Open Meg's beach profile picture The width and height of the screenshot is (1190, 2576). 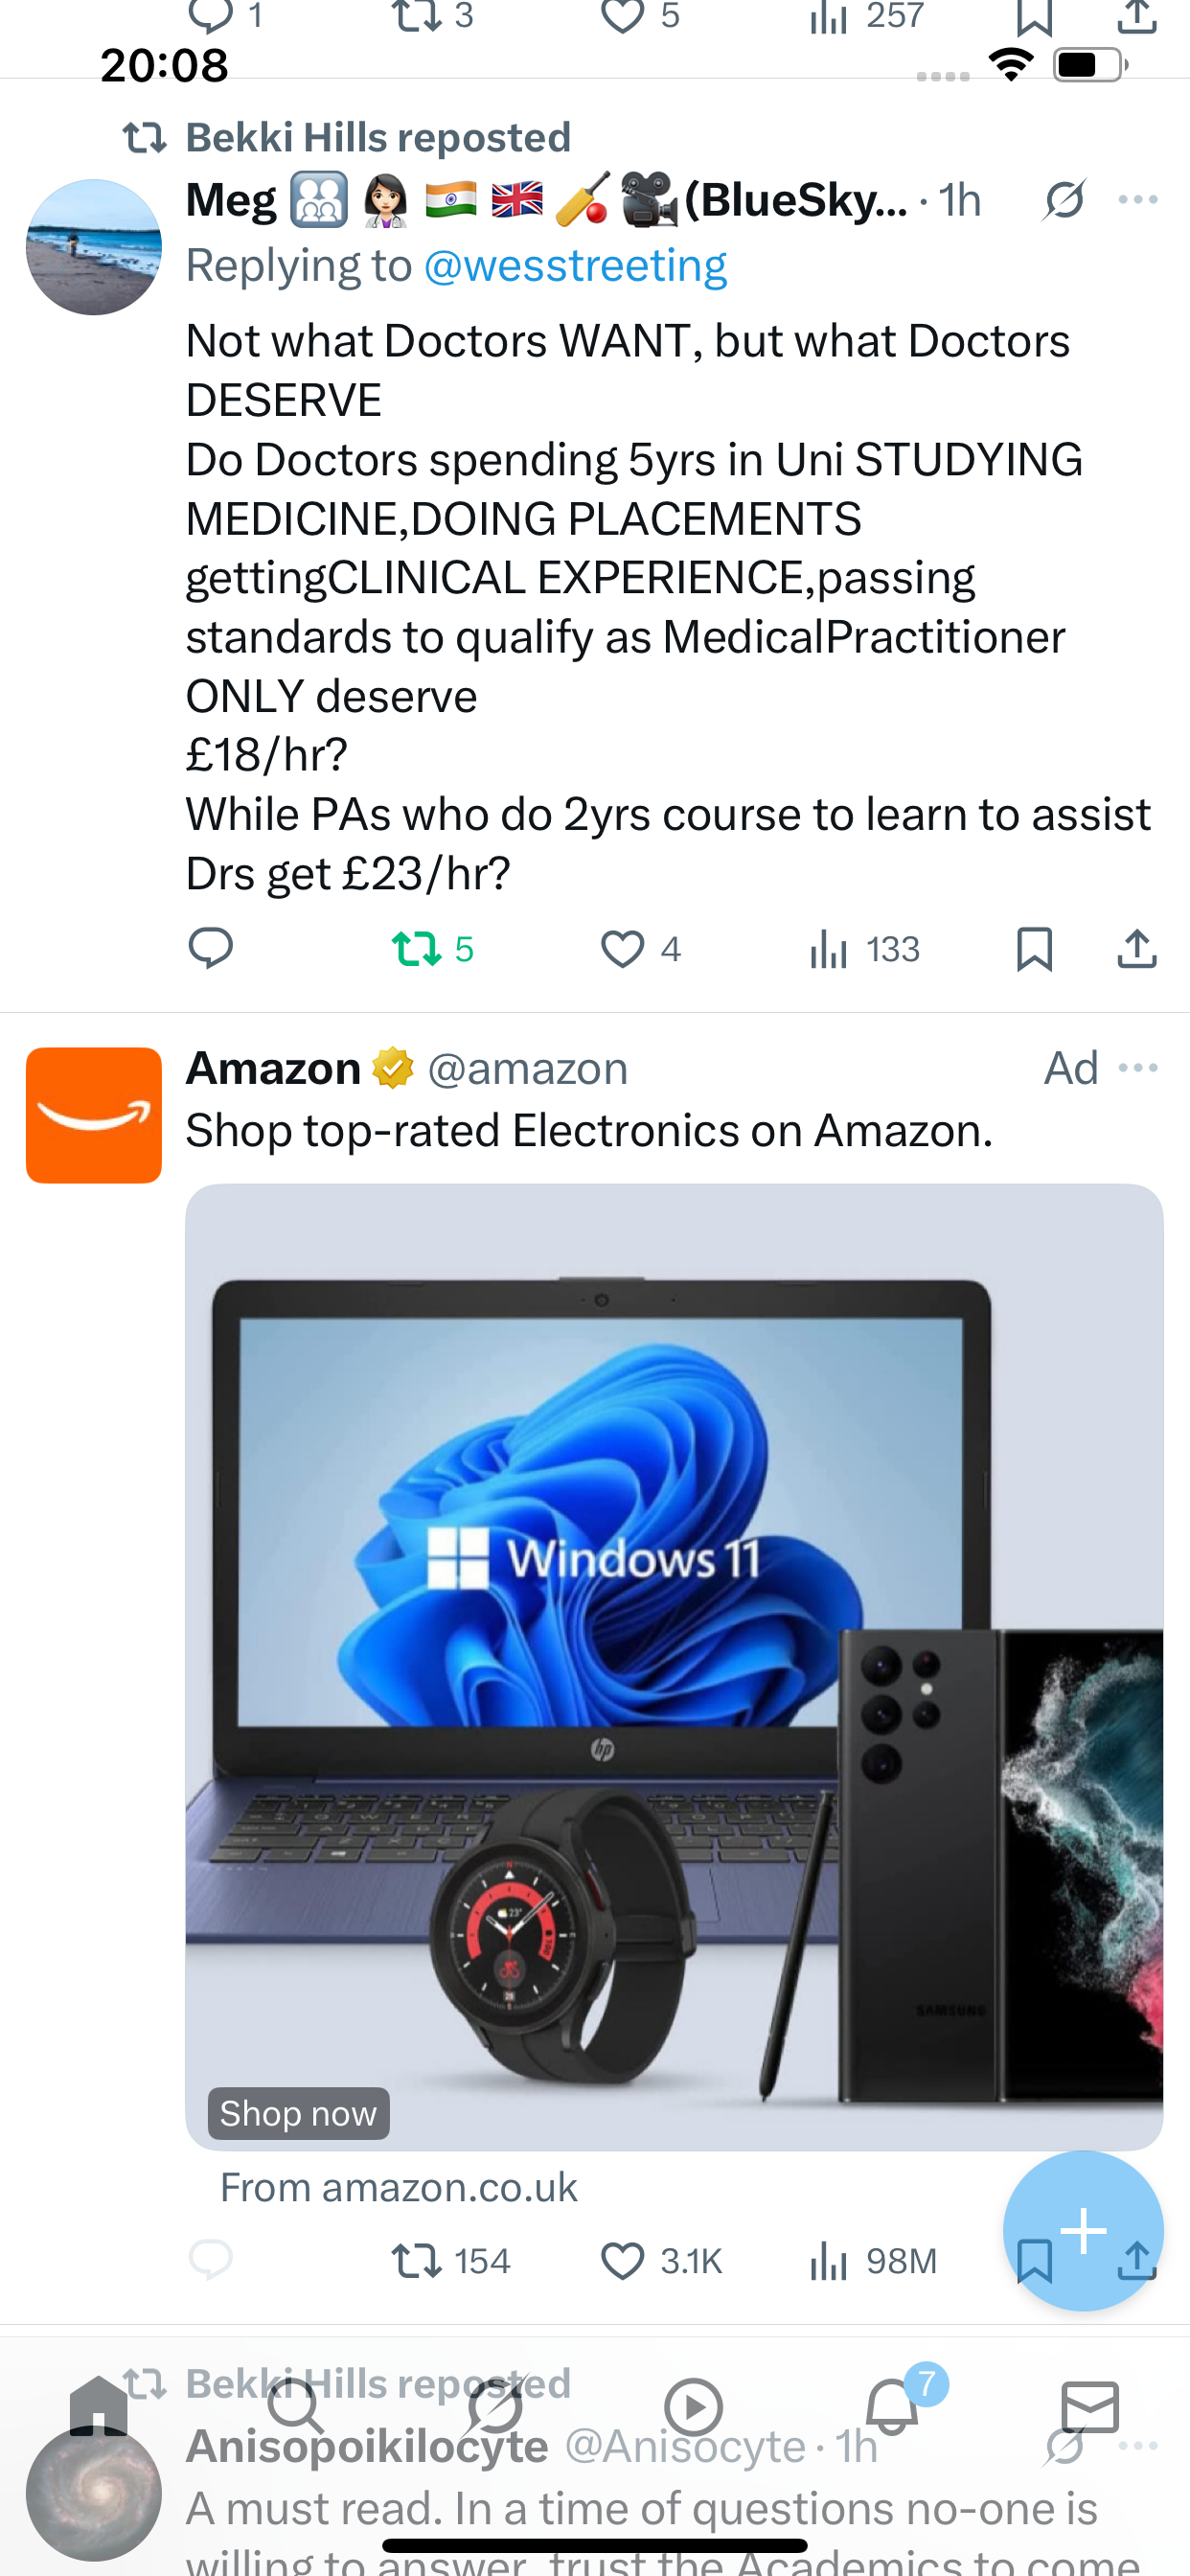(94, 247)
